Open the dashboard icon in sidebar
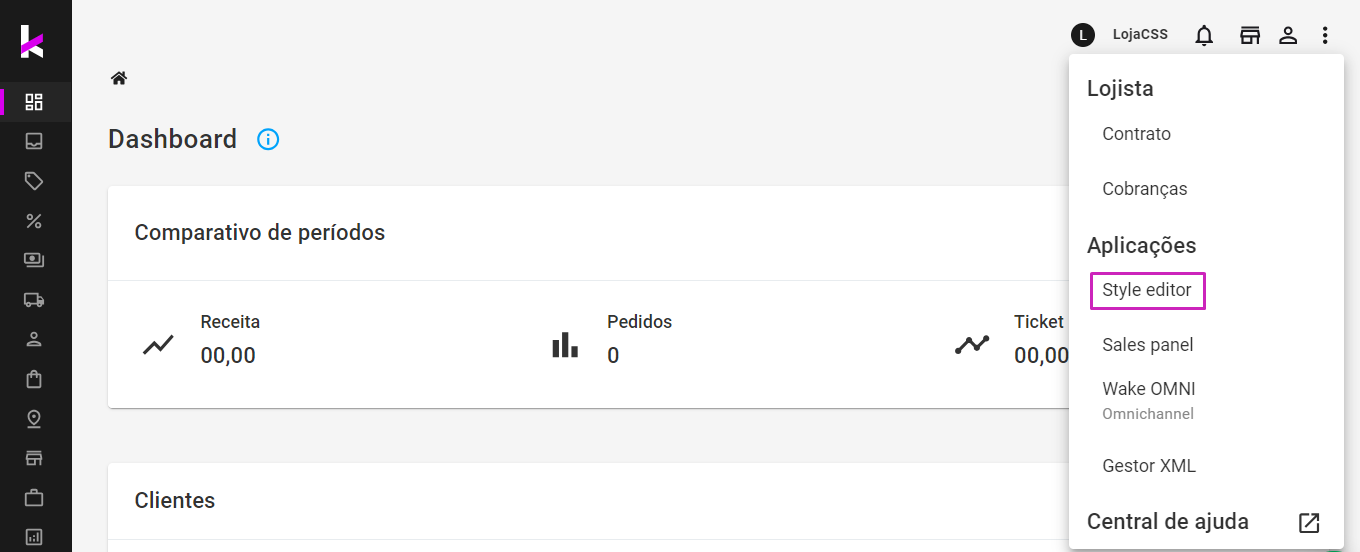1360x552 pixels. 34,102
